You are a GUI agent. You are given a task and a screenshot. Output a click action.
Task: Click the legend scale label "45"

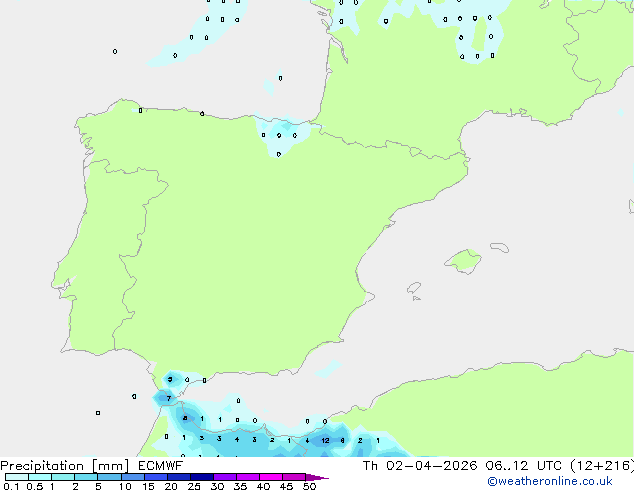(x=286, y=486)
